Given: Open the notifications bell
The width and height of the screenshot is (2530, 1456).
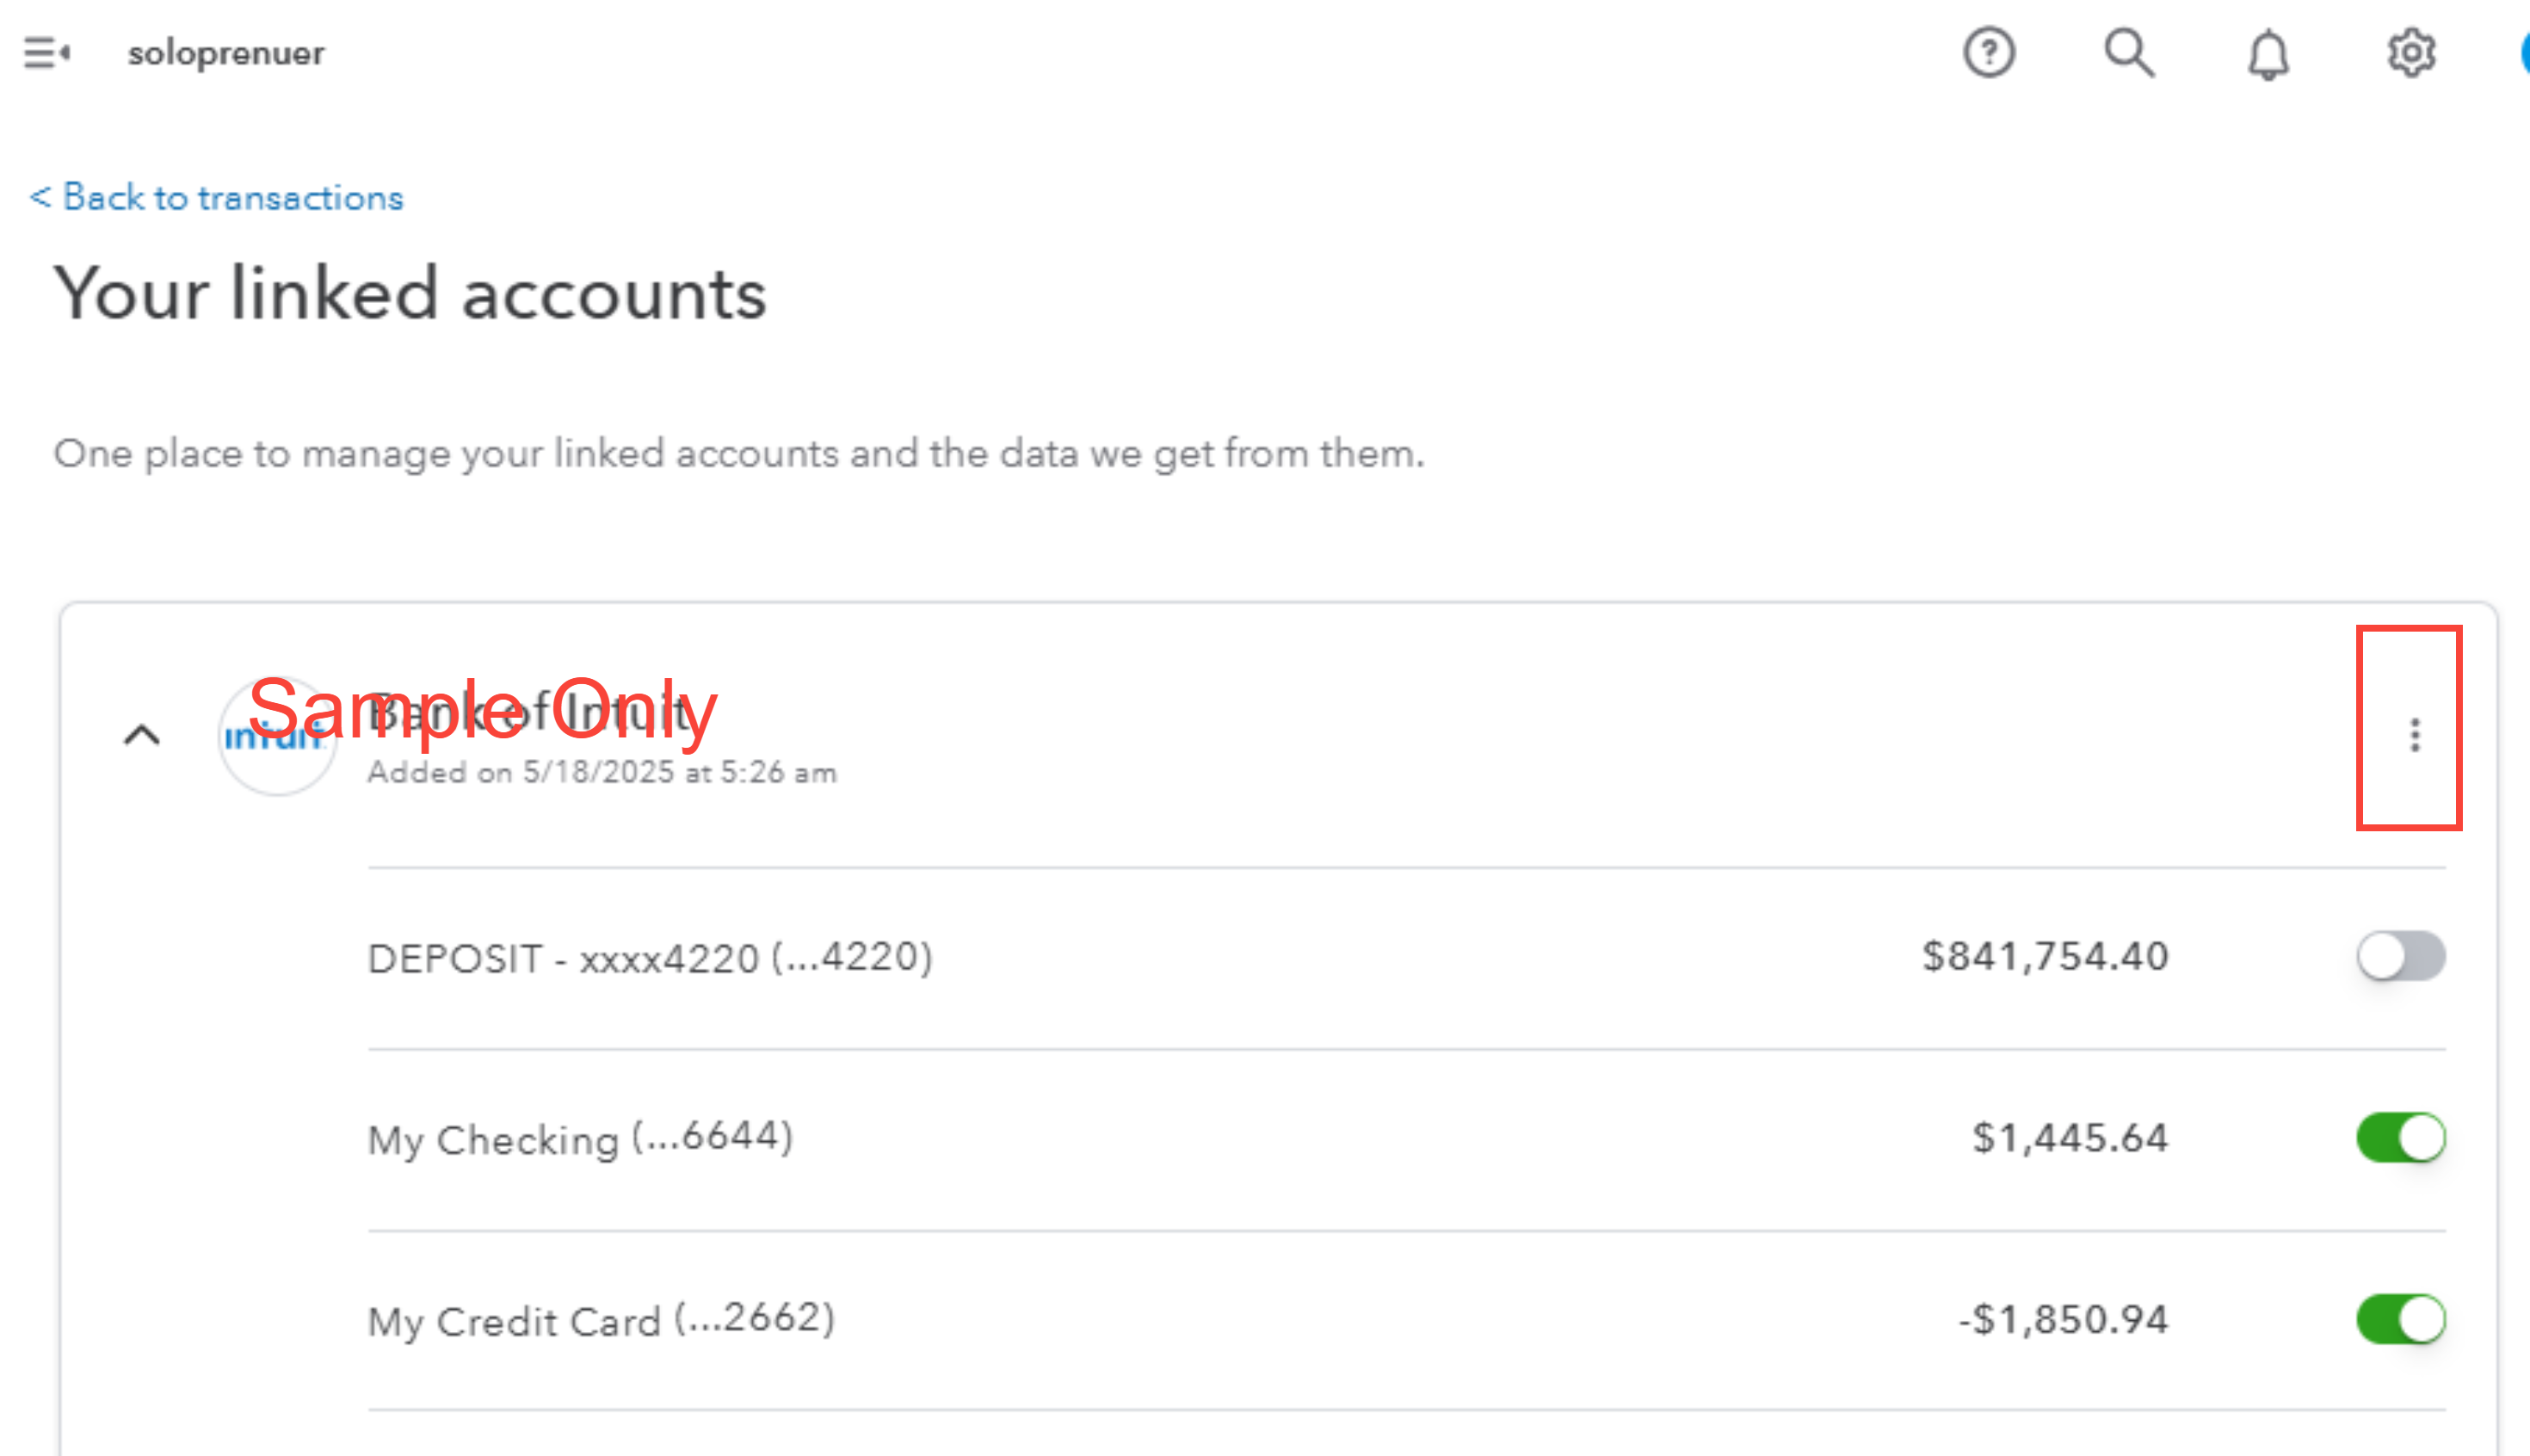Looking at the screenshot, I should [x=2268, y=54].
